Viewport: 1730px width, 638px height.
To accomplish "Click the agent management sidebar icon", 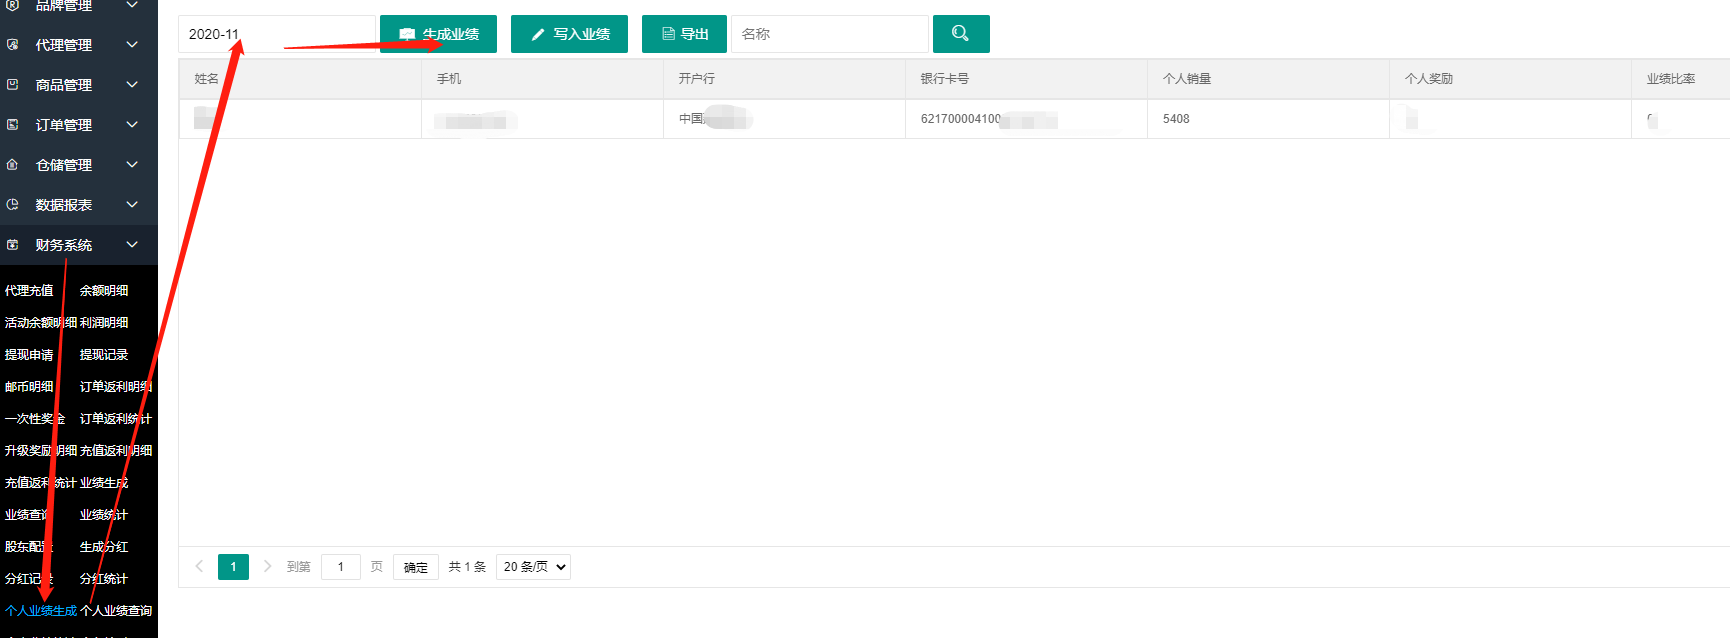I will pos(13,45).
